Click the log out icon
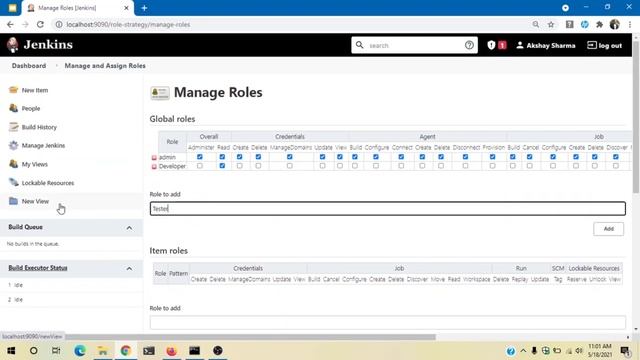Viewport: 640px width, 360px height. coord(591,45)
